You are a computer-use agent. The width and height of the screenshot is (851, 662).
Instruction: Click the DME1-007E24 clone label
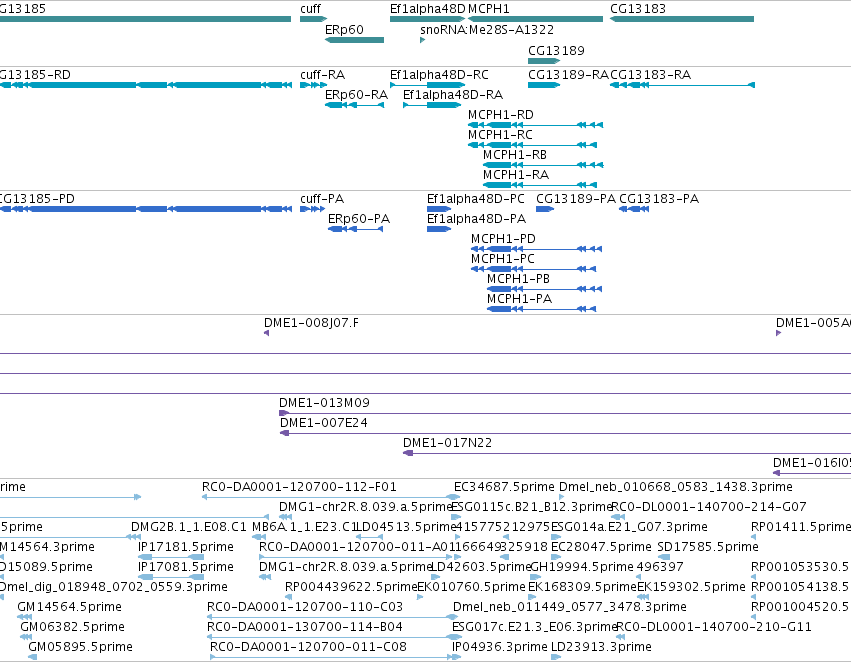[x=323, y=423]
